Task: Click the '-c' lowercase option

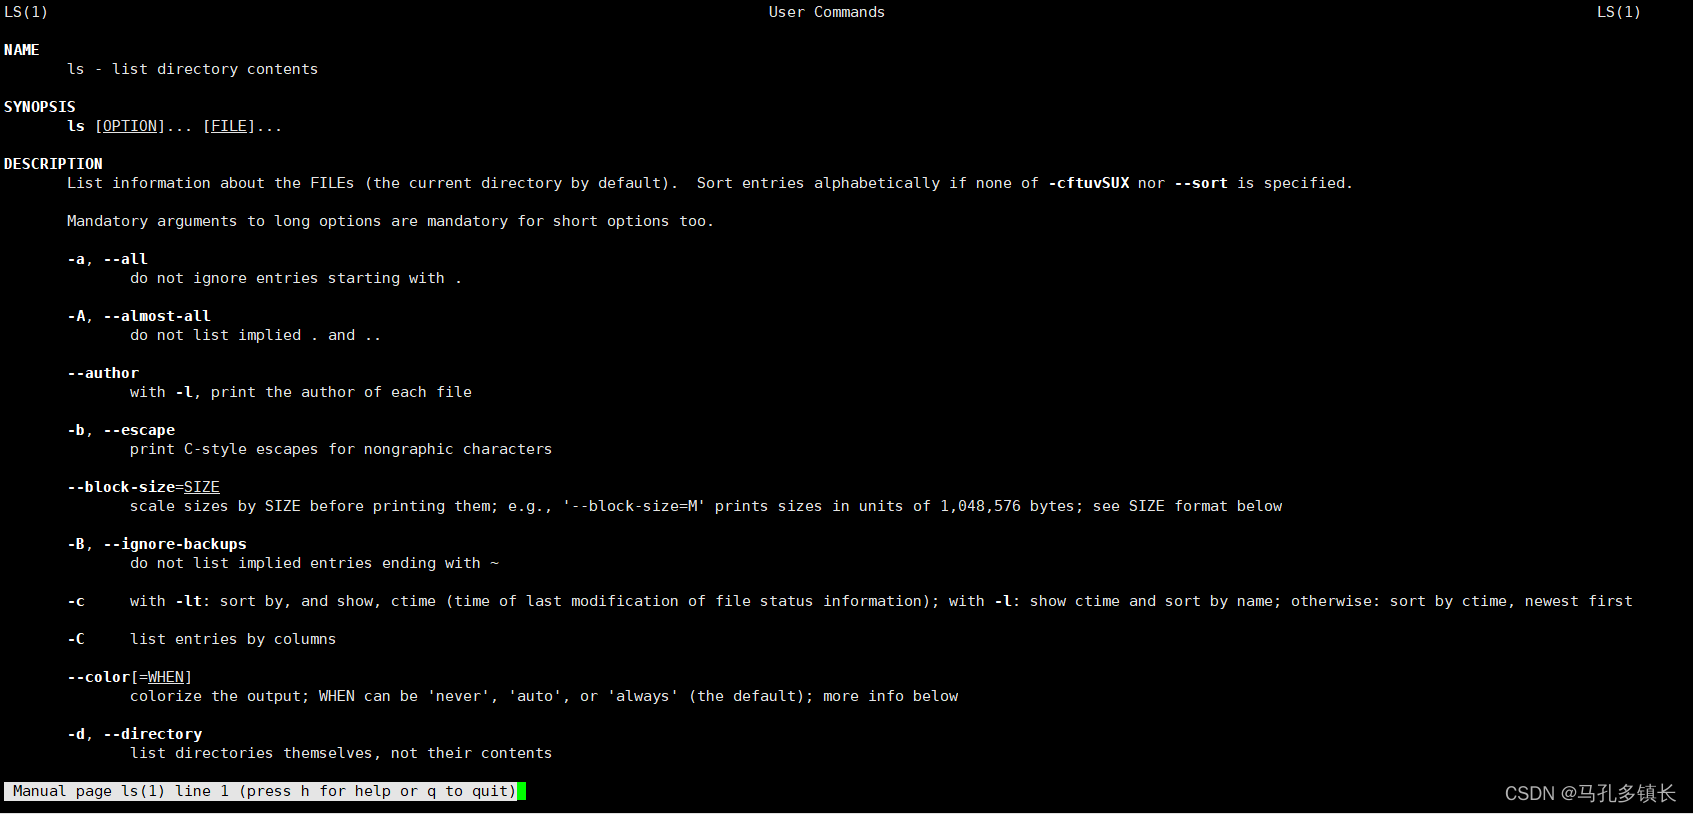Action: pos(76,601)
